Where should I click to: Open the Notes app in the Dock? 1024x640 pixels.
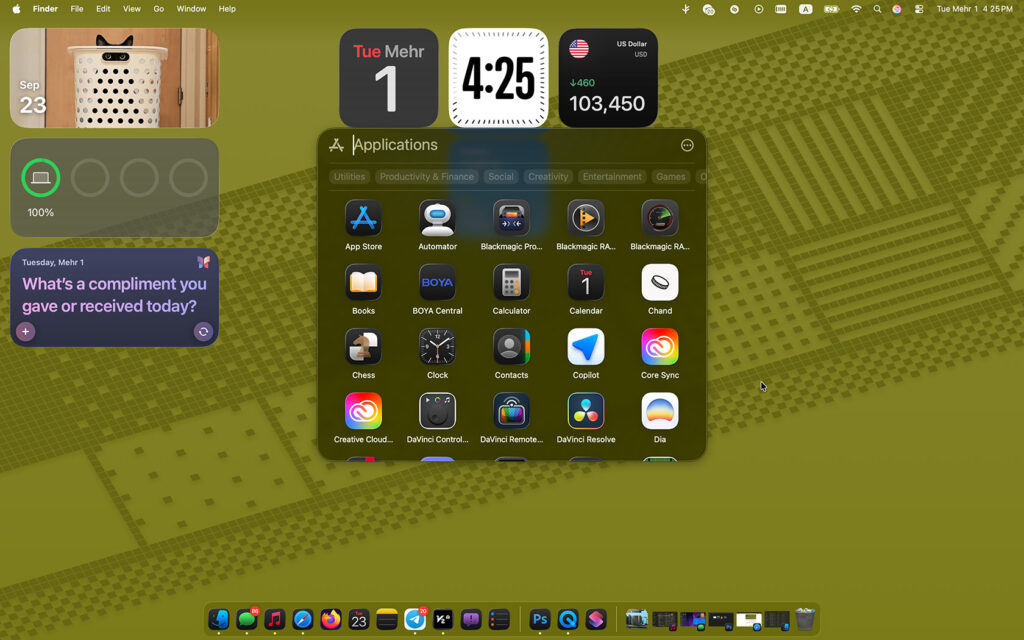[x=387, y=619]
